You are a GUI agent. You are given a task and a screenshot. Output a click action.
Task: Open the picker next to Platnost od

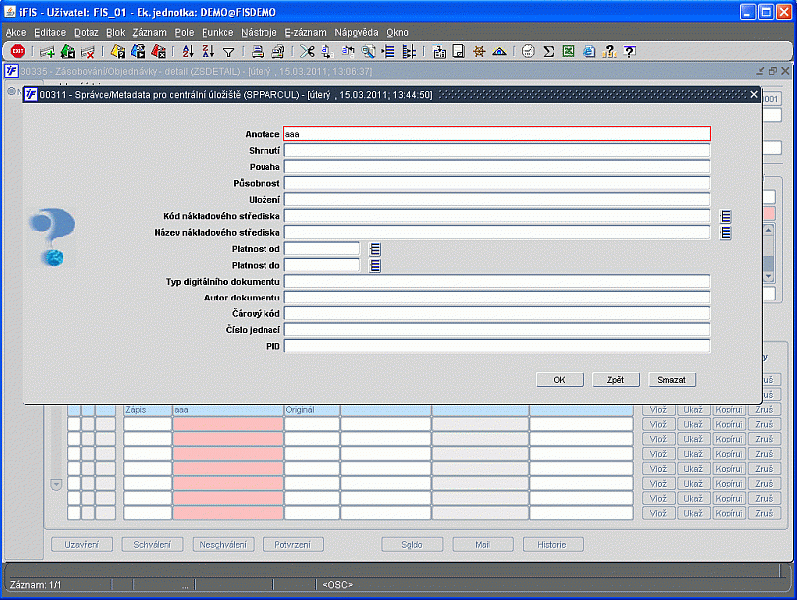(x=375, y=249)
